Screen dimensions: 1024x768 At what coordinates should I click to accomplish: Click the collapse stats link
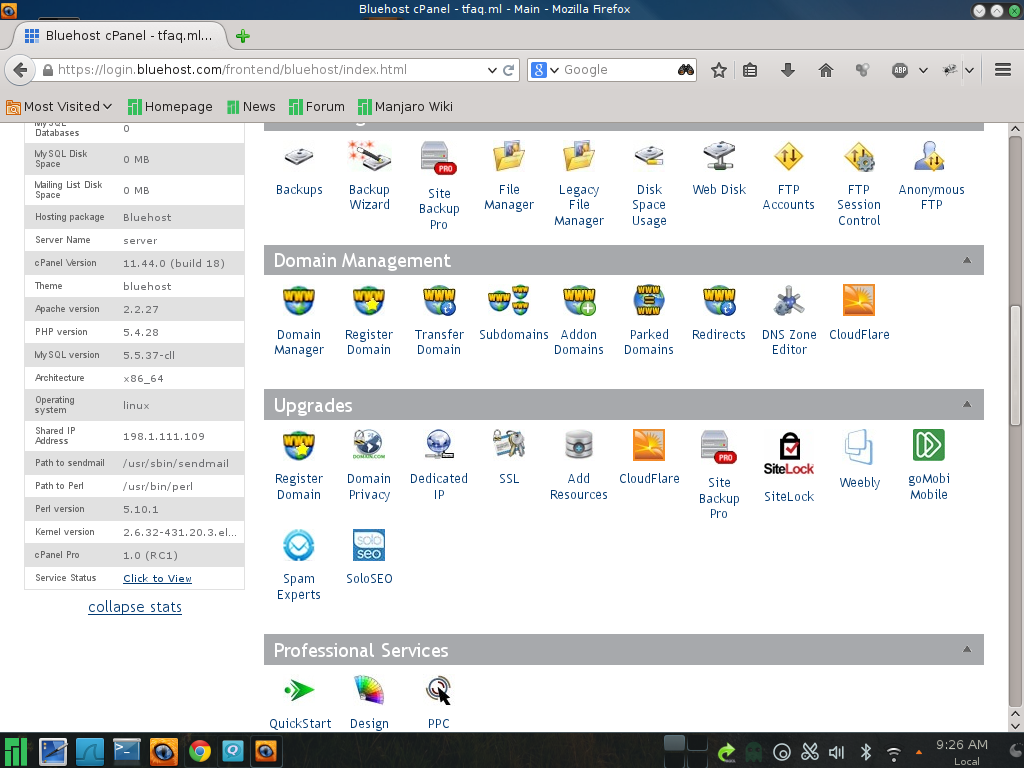[x=135, y=607]
